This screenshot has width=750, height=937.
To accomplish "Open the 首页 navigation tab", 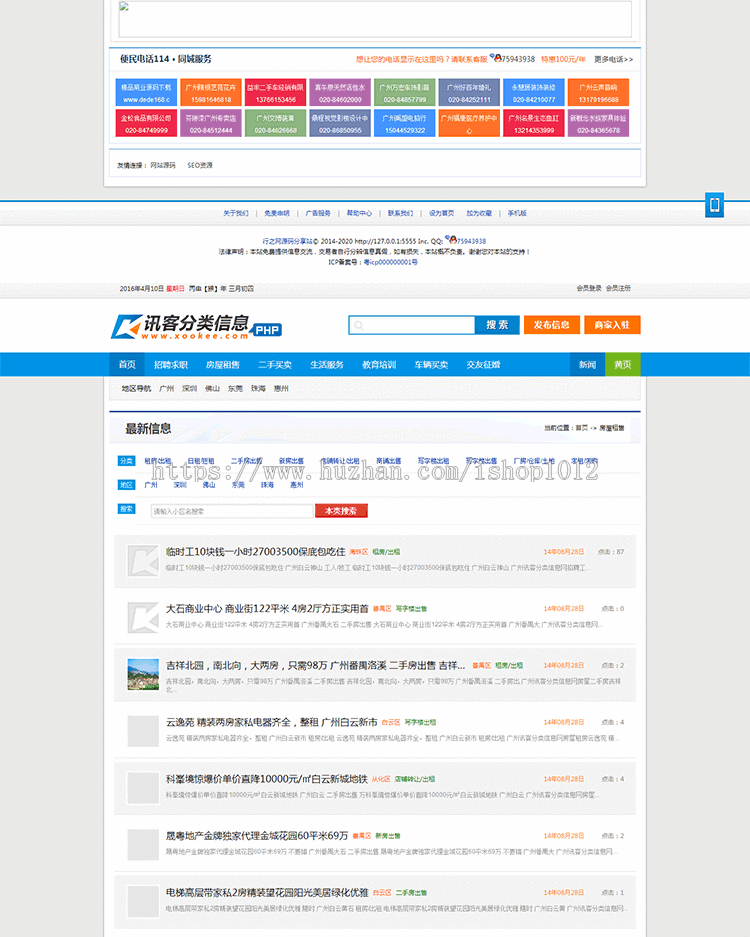I will click(x=127, y=365).
